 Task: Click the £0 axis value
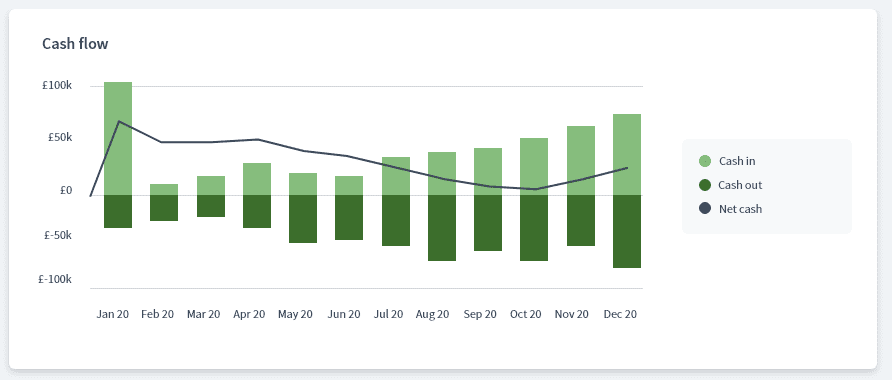click(x=66, y=191)
